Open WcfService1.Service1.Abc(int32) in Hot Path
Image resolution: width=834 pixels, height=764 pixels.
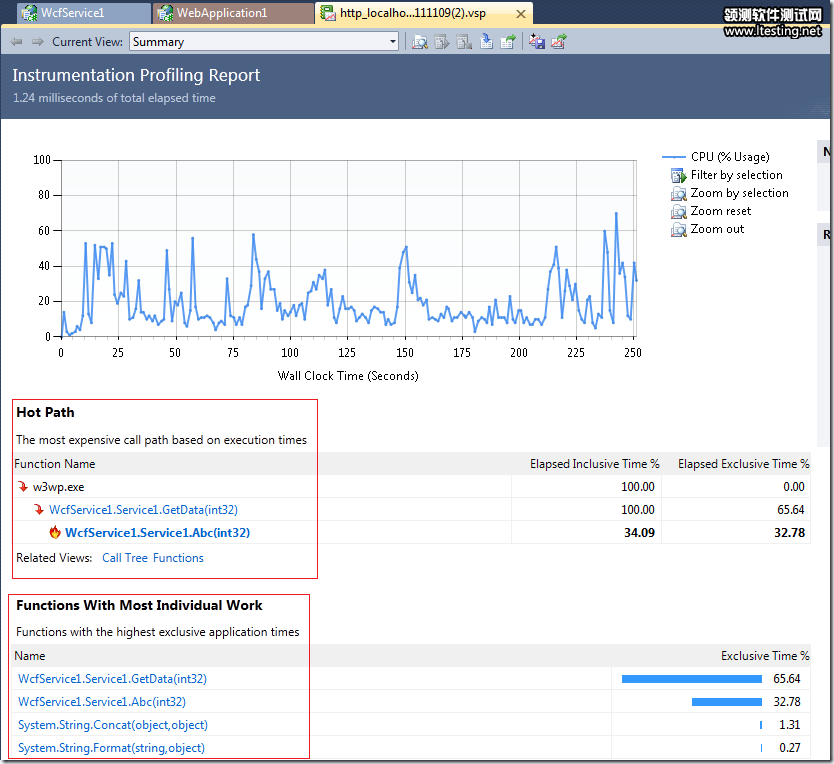[x=157, y=533]
